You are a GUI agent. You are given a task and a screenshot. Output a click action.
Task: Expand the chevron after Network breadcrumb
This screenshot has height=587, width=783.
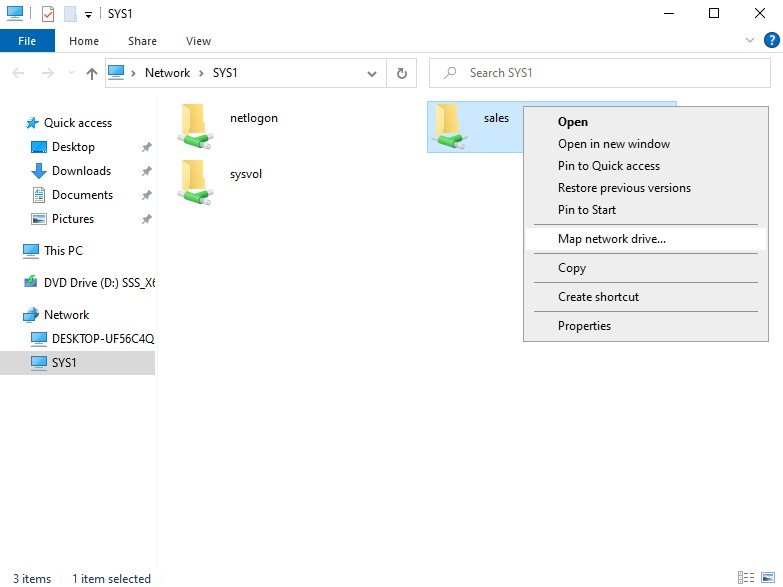(201, 73)
